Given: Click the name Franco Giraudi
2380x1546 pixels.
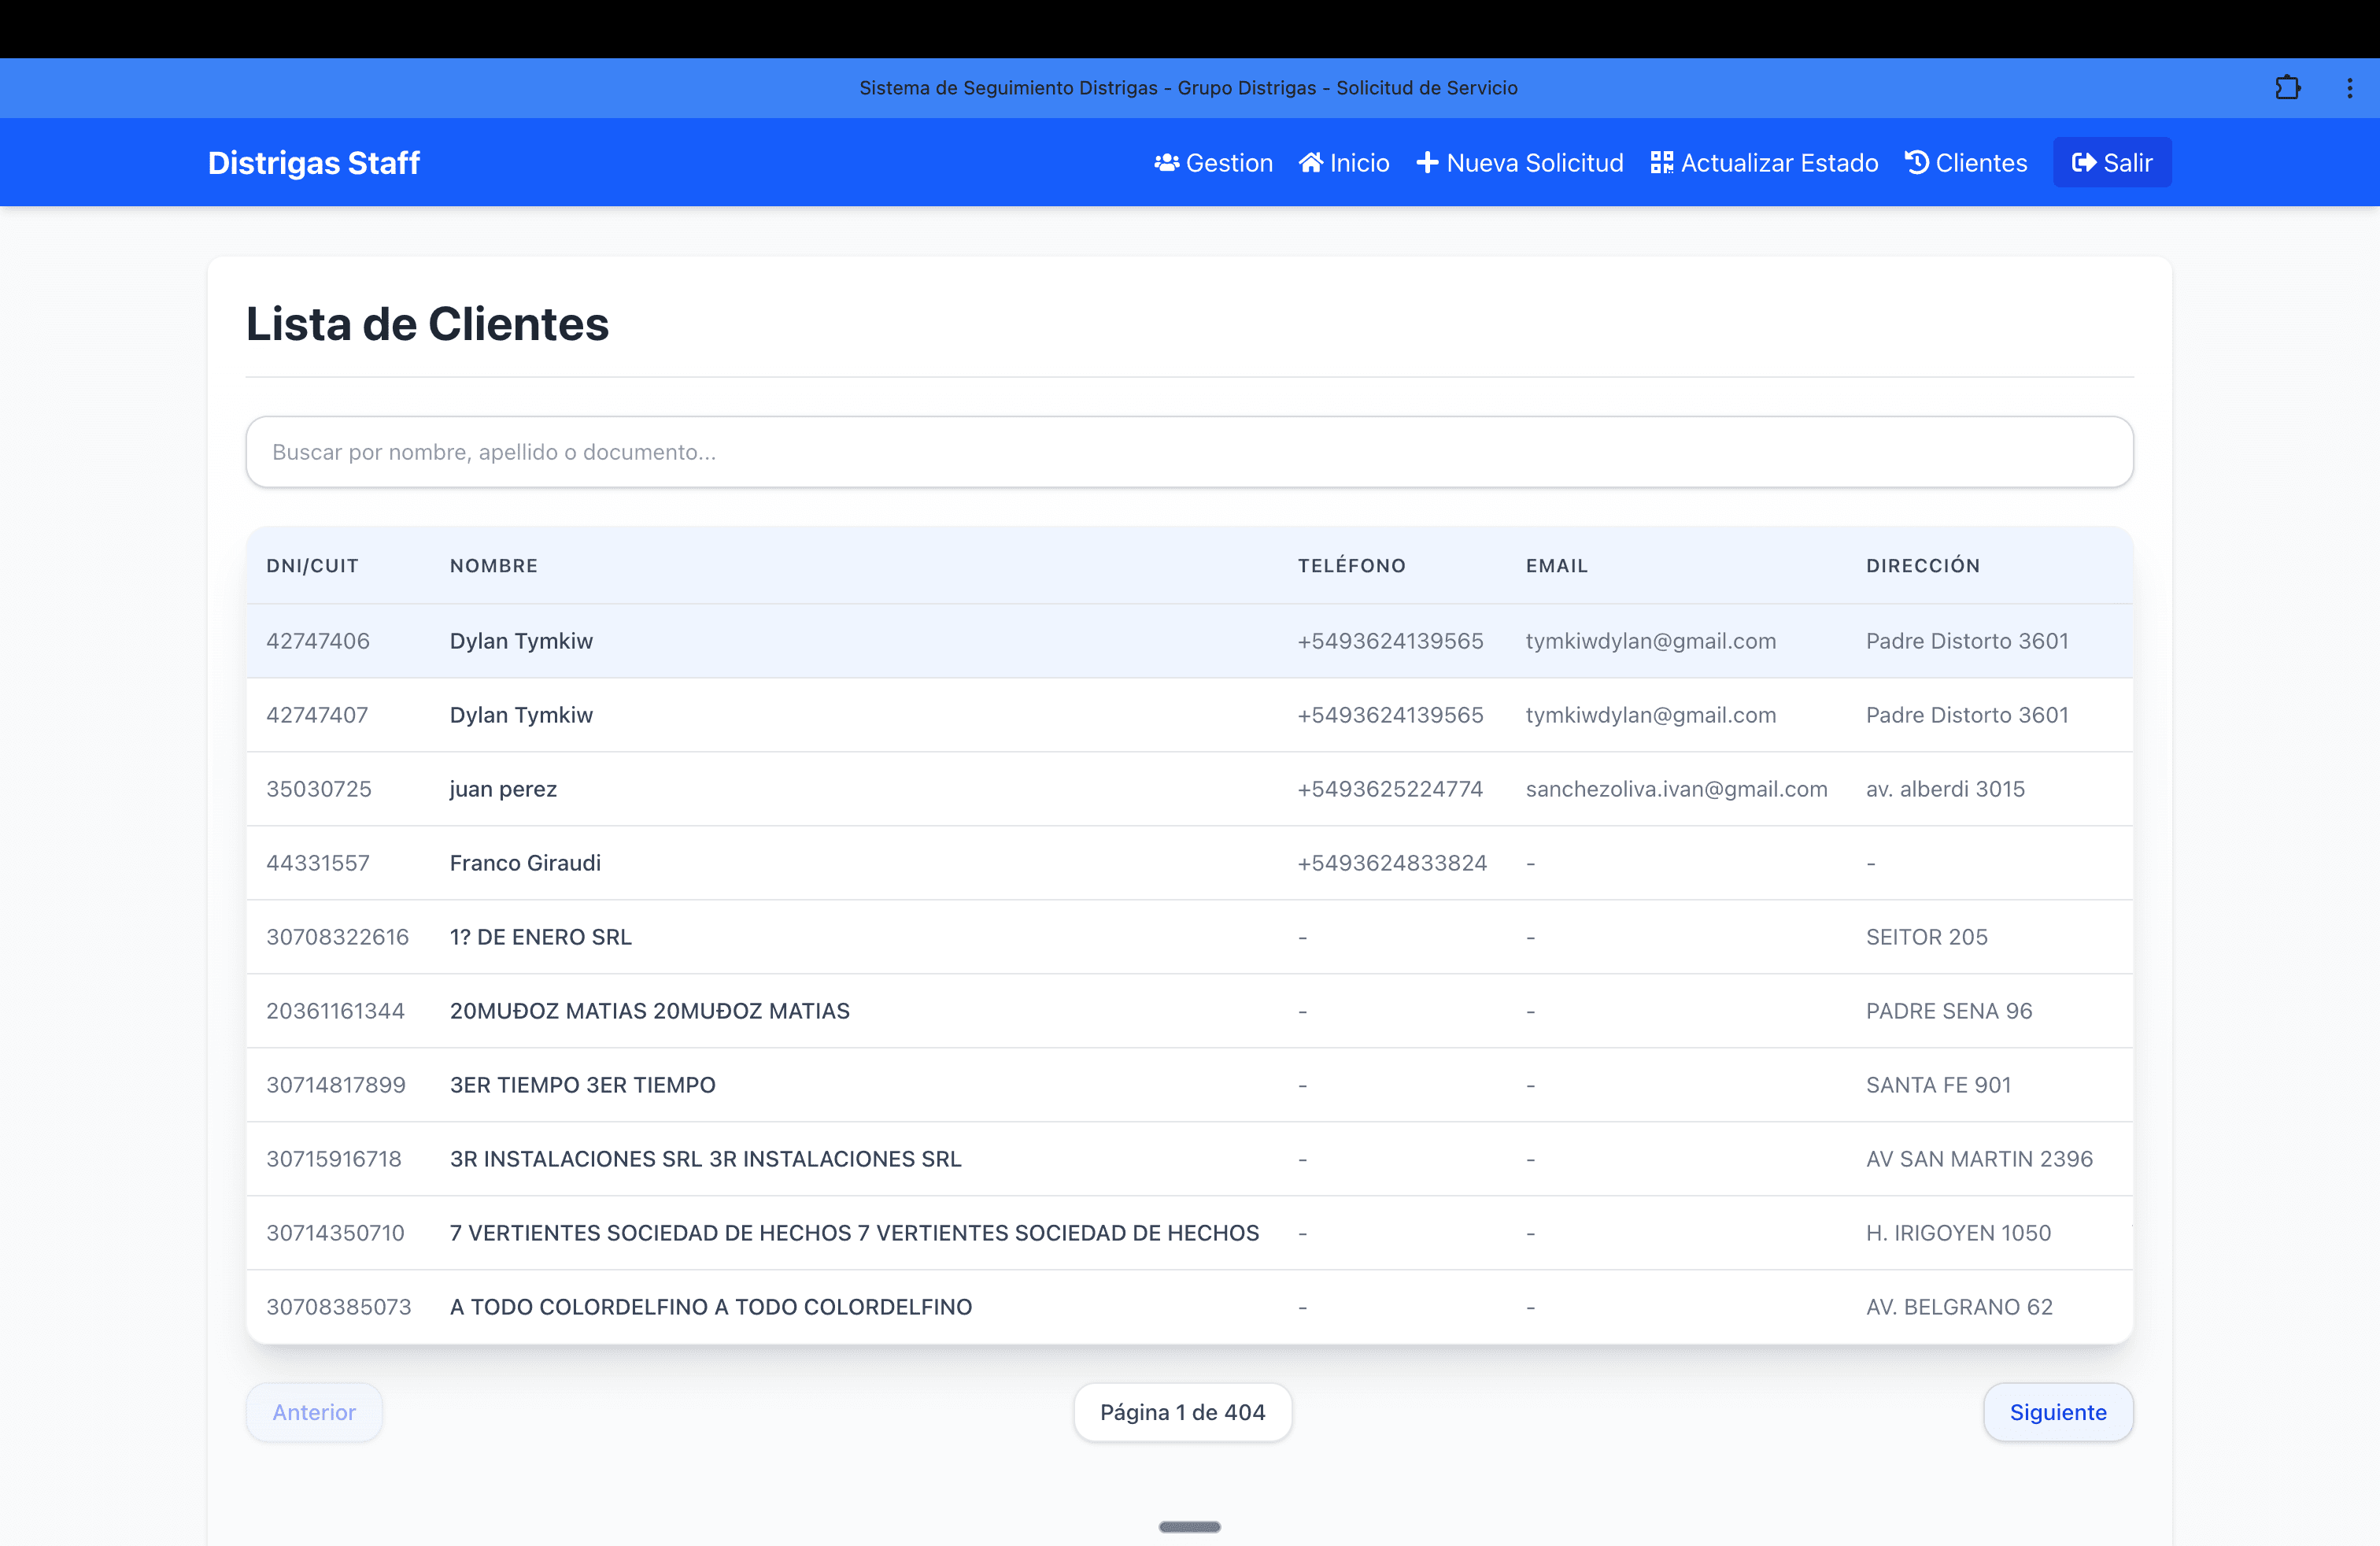Looking at the screenshot, I should pyautogui.click(x=525, y=863).
